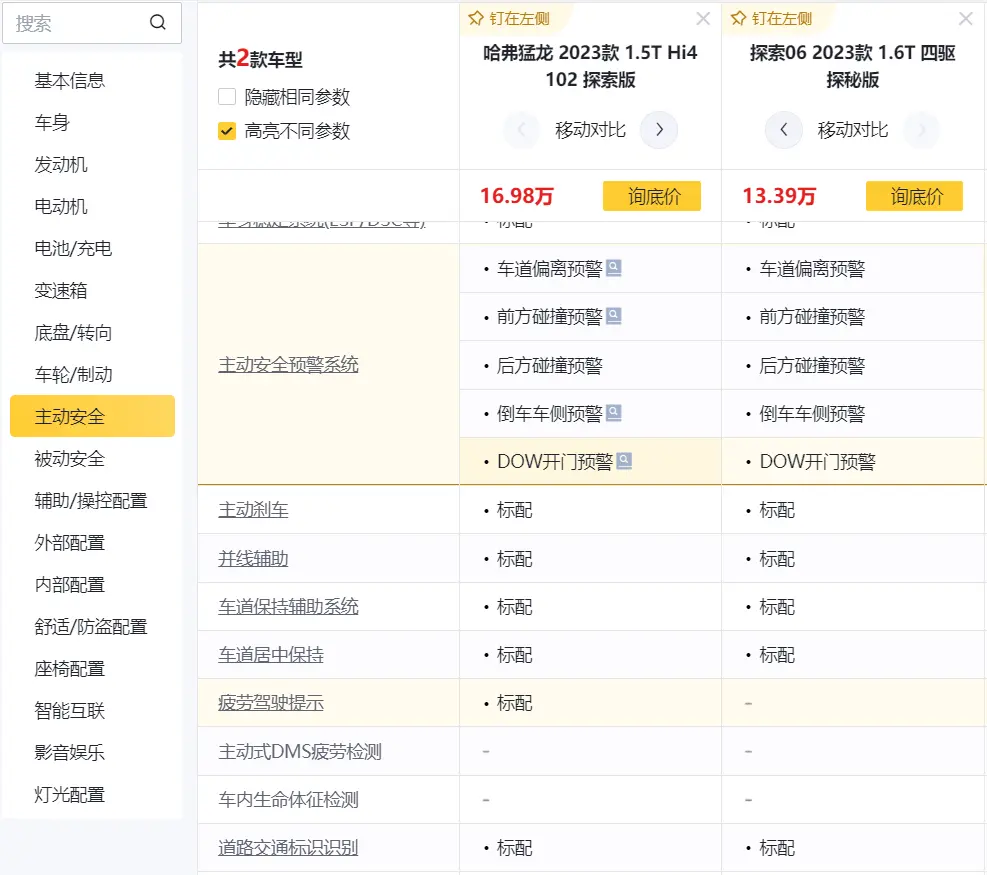
Task: Click pin icon for 哈弗猛龙 column
Action: coord(476,18)
